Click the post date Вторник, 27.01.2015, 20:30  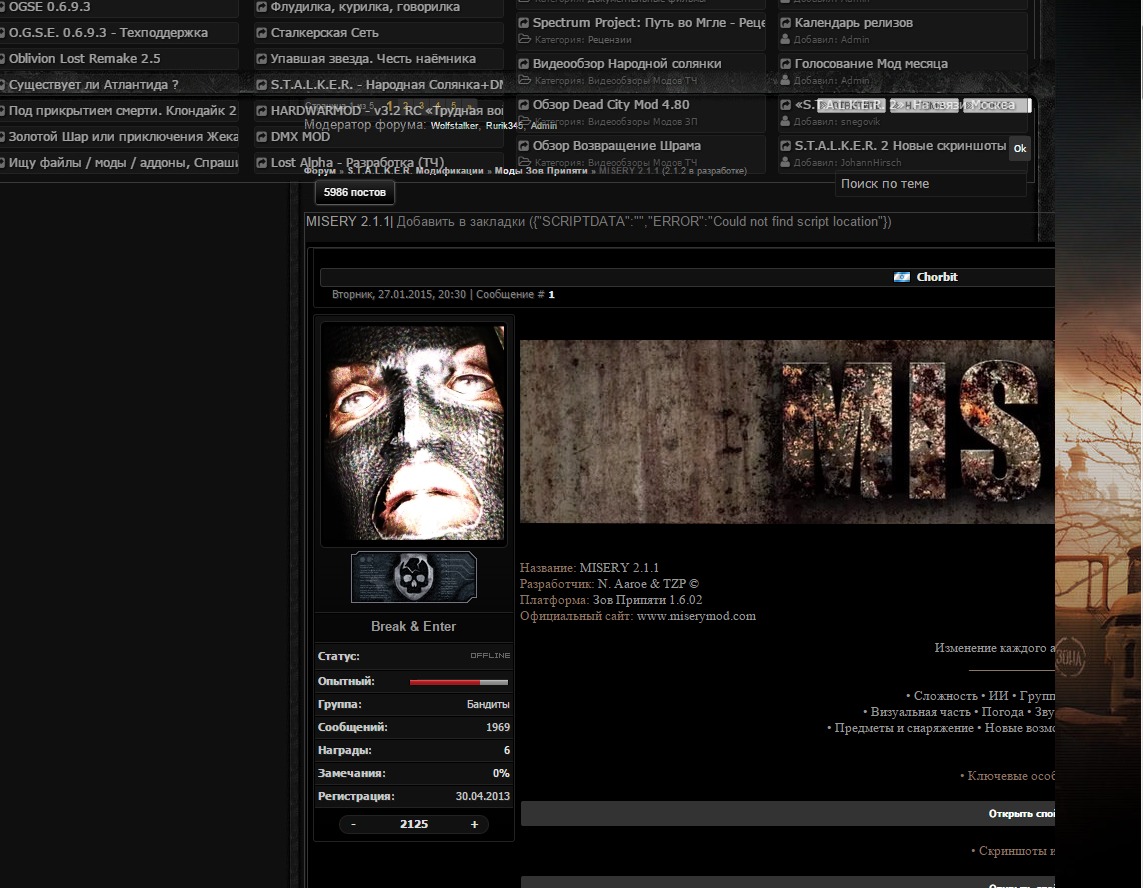tap(399, 295)
